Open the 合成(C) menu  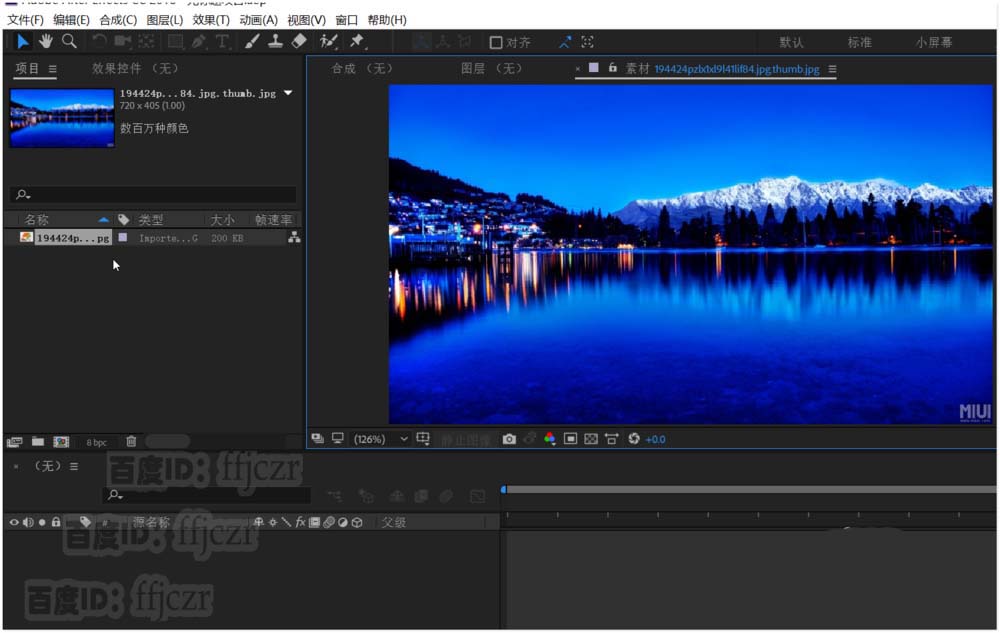pos(118,20)
